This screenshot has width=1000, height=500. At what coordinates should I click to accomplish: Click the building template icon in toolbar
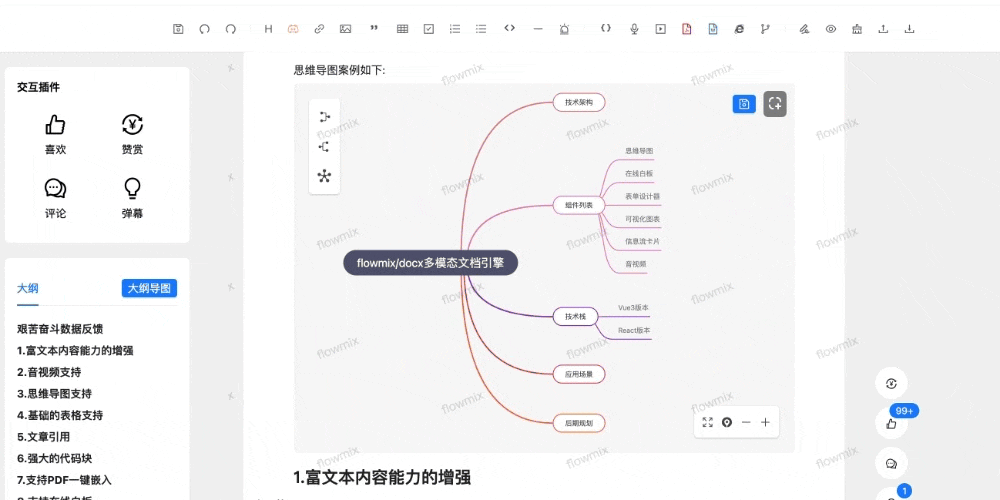(x=857, y=29)
